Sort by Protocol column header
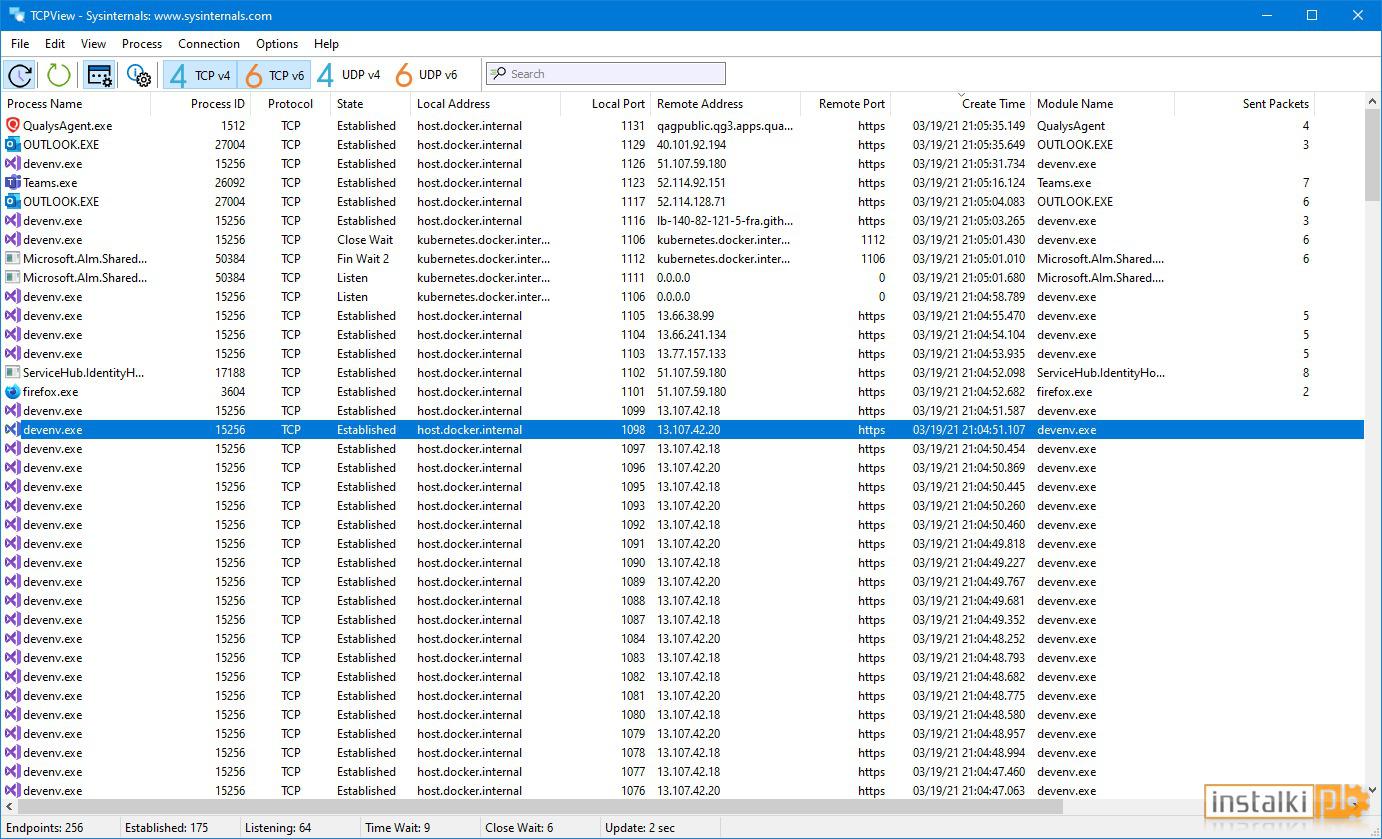The width and height of the screenshot is (1382, 839). (x=290, y=104)
